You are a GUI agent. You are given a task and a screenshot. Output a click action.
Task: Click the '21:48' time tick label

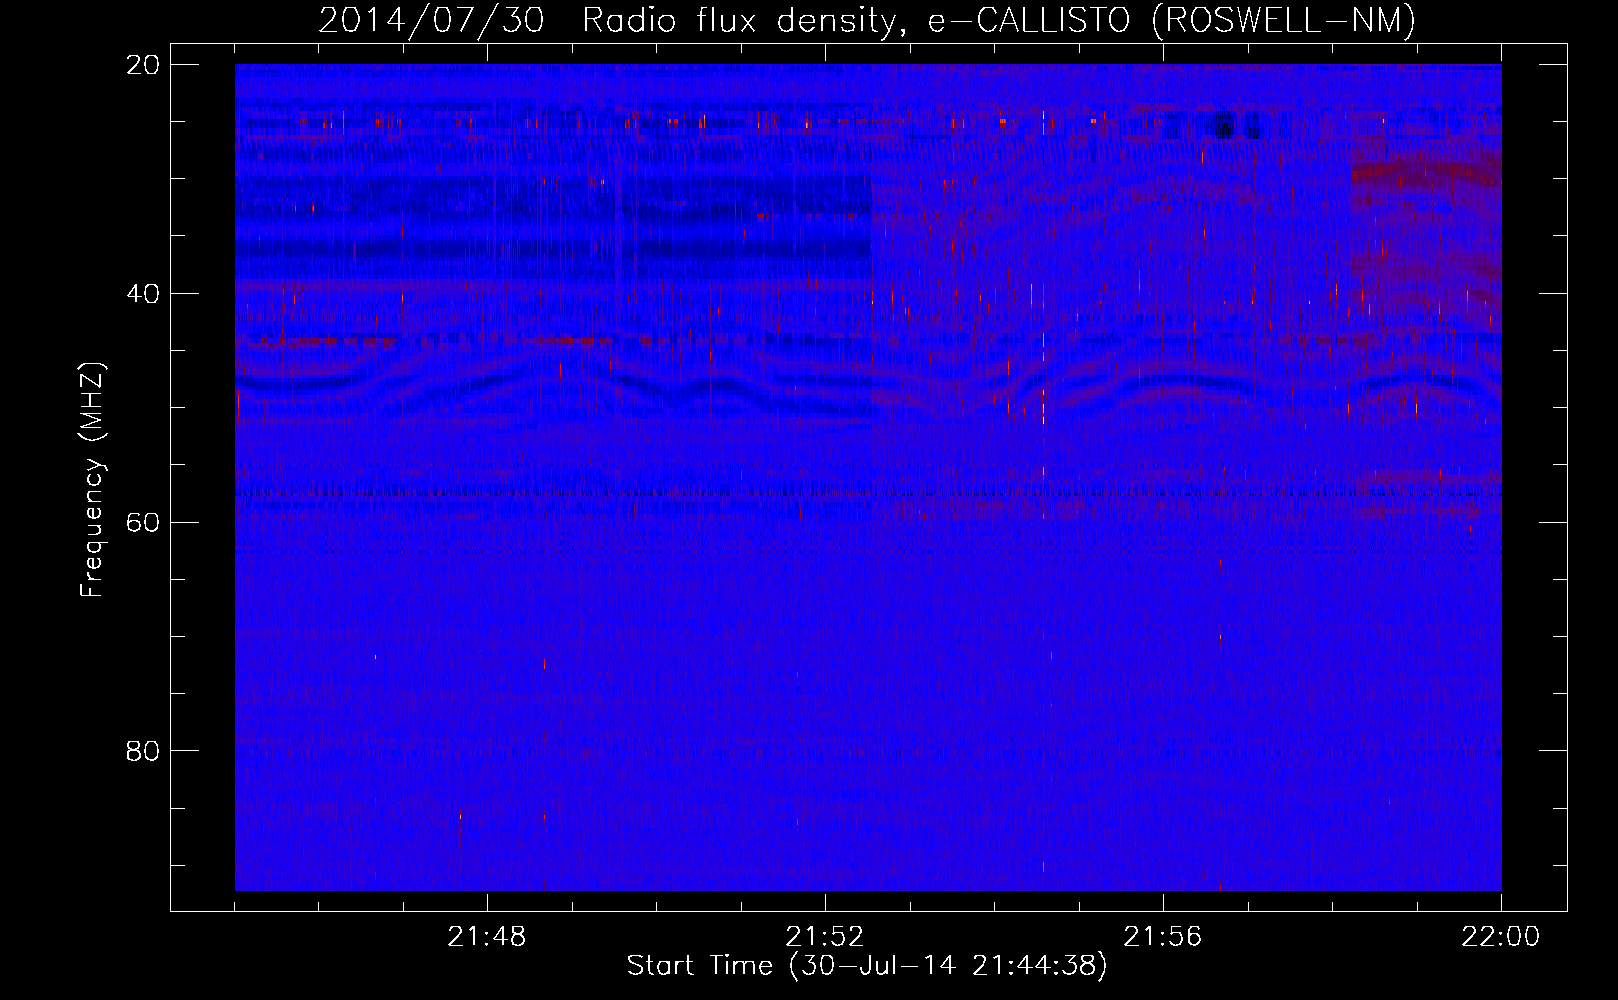click(x=487, y=937)
